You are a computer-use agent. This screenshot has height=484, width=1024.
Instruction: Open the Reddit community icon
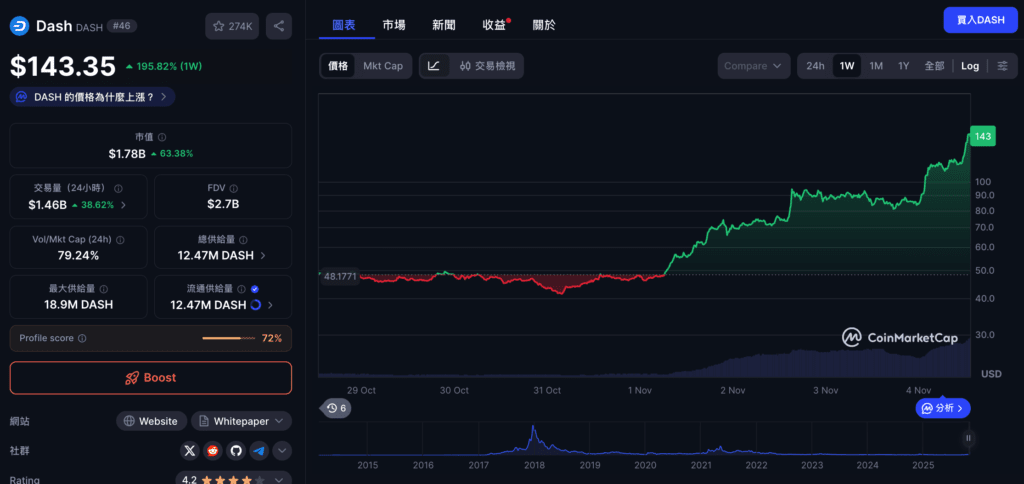tap(212, 451)
